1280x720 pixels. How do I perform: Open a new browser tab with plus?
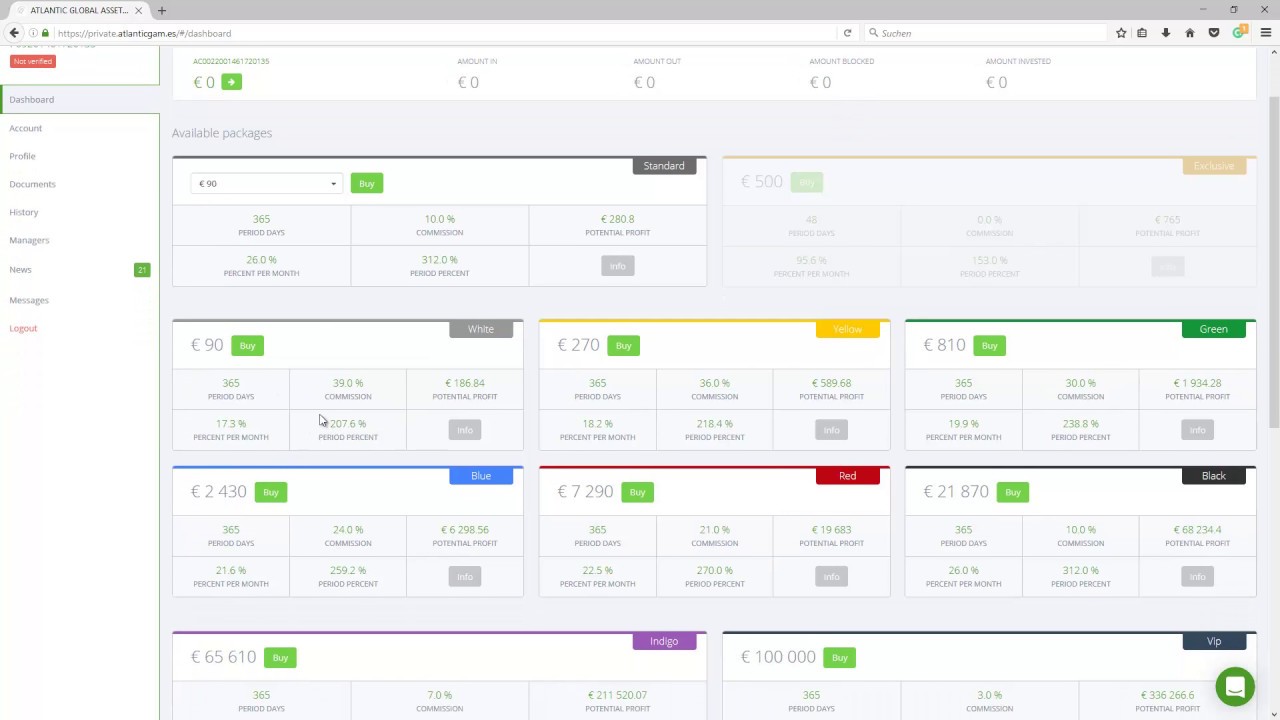point(161,10)
